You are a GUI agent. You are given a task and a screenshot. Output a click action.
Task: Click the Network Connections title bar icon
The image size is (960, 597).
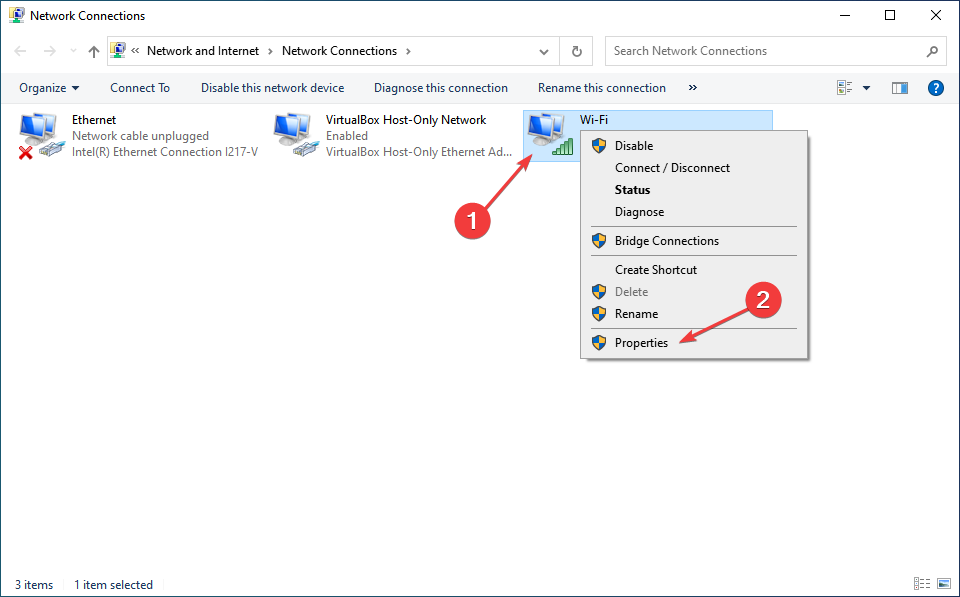click(17, 15)
